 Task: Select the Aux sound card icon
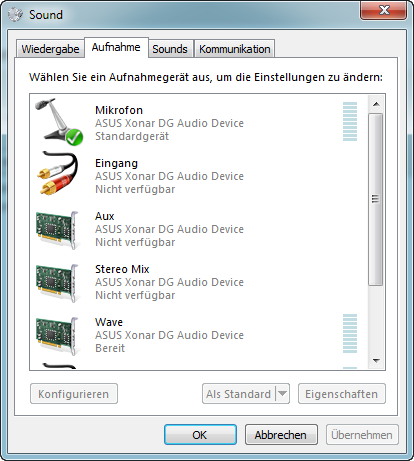tap(57, 230)
